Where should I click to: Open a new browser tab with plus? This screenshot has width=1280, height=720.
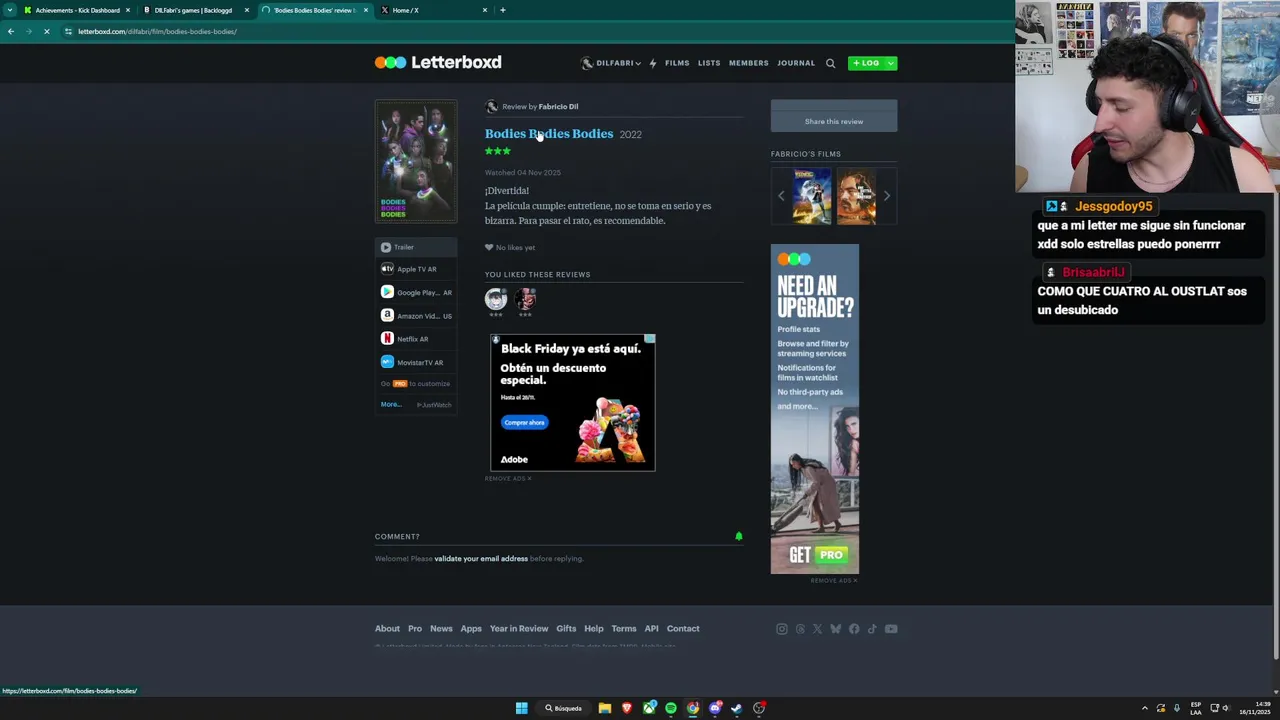[503, 10]
